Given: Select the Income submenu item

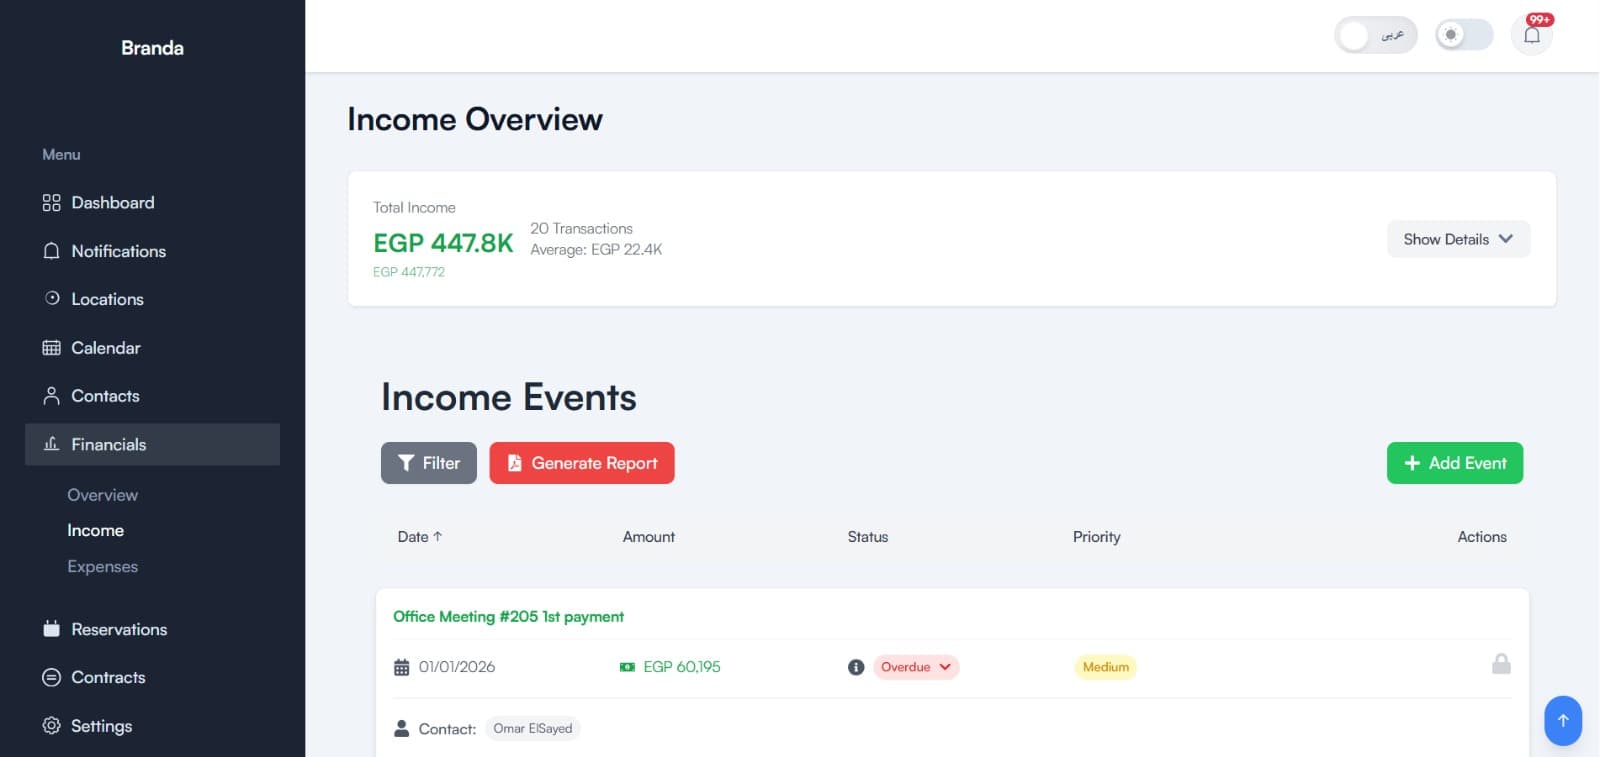Looking at the screenshot, I should (x=95, y=530).
